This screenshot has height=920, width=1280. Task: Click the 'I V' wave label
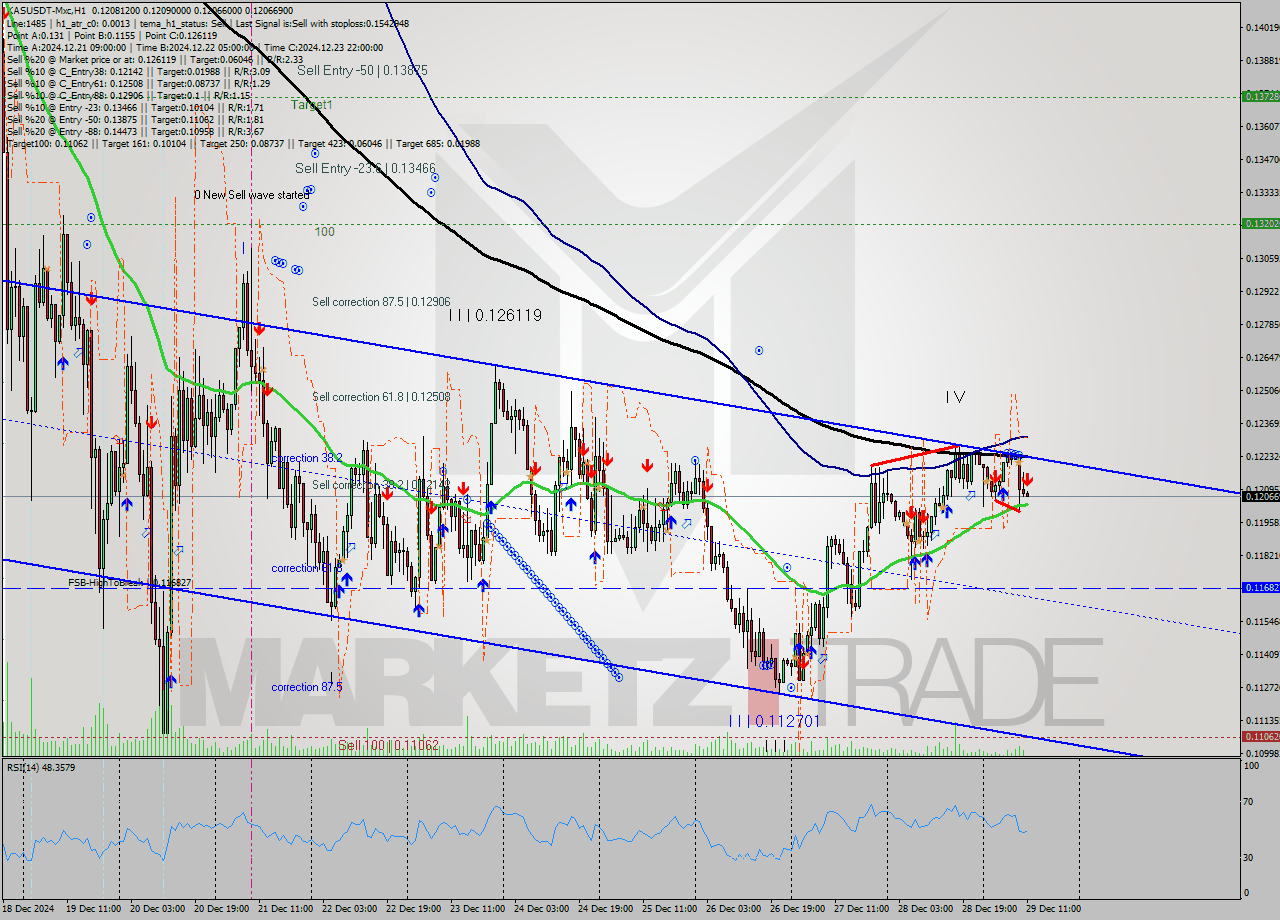955,397
